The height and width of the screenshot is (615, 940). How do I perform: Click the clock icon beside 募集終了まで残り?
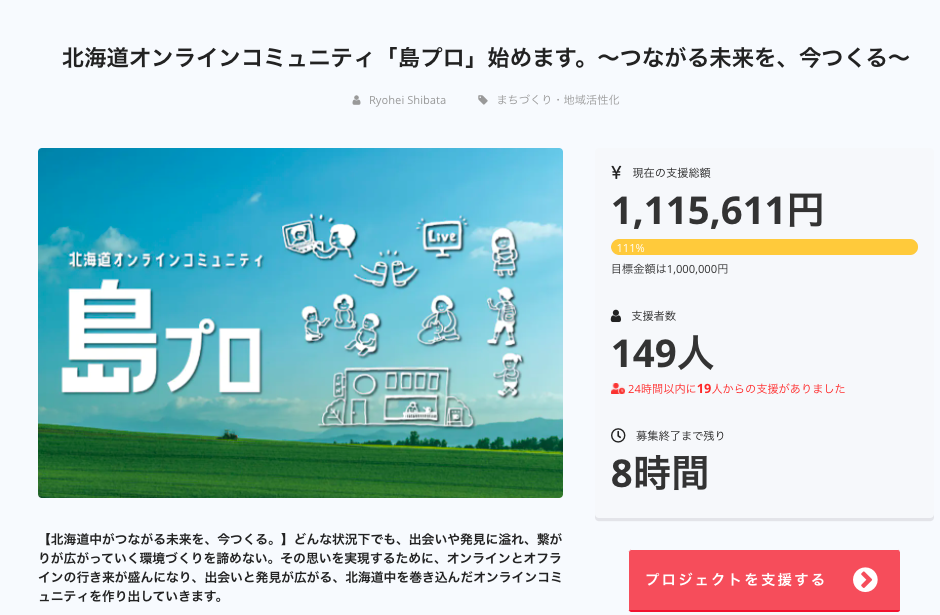click(617, 436)
